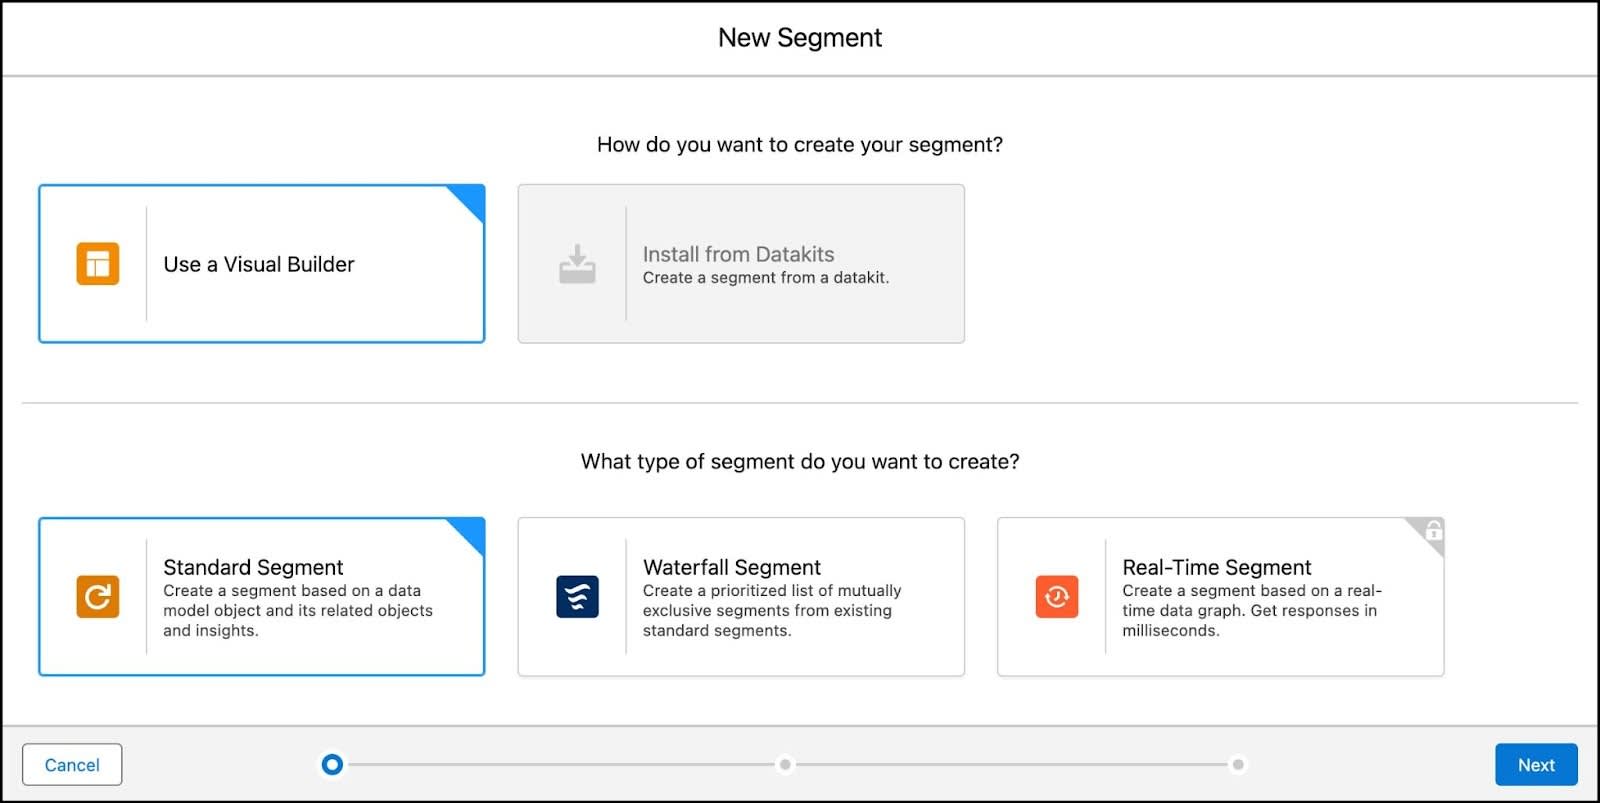Click the Standard Segment refresh icon
This screenshot has width=1600, height=803.
(x=98, y=597)
